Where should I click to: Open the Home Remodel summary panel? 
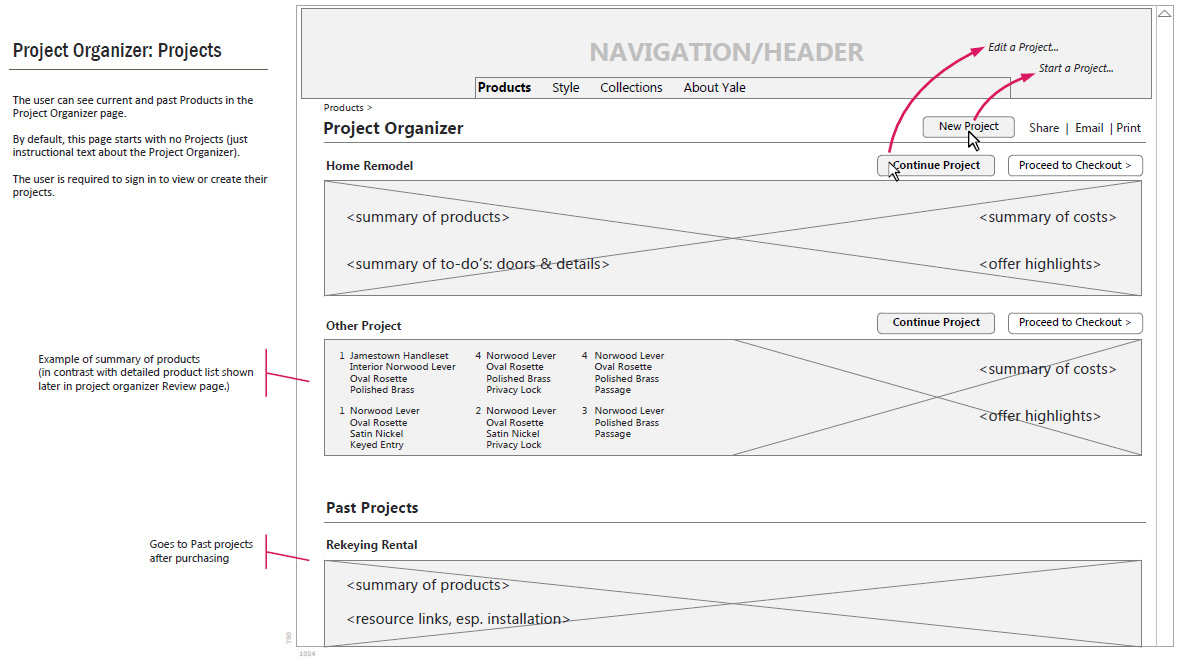click(732, 238)
